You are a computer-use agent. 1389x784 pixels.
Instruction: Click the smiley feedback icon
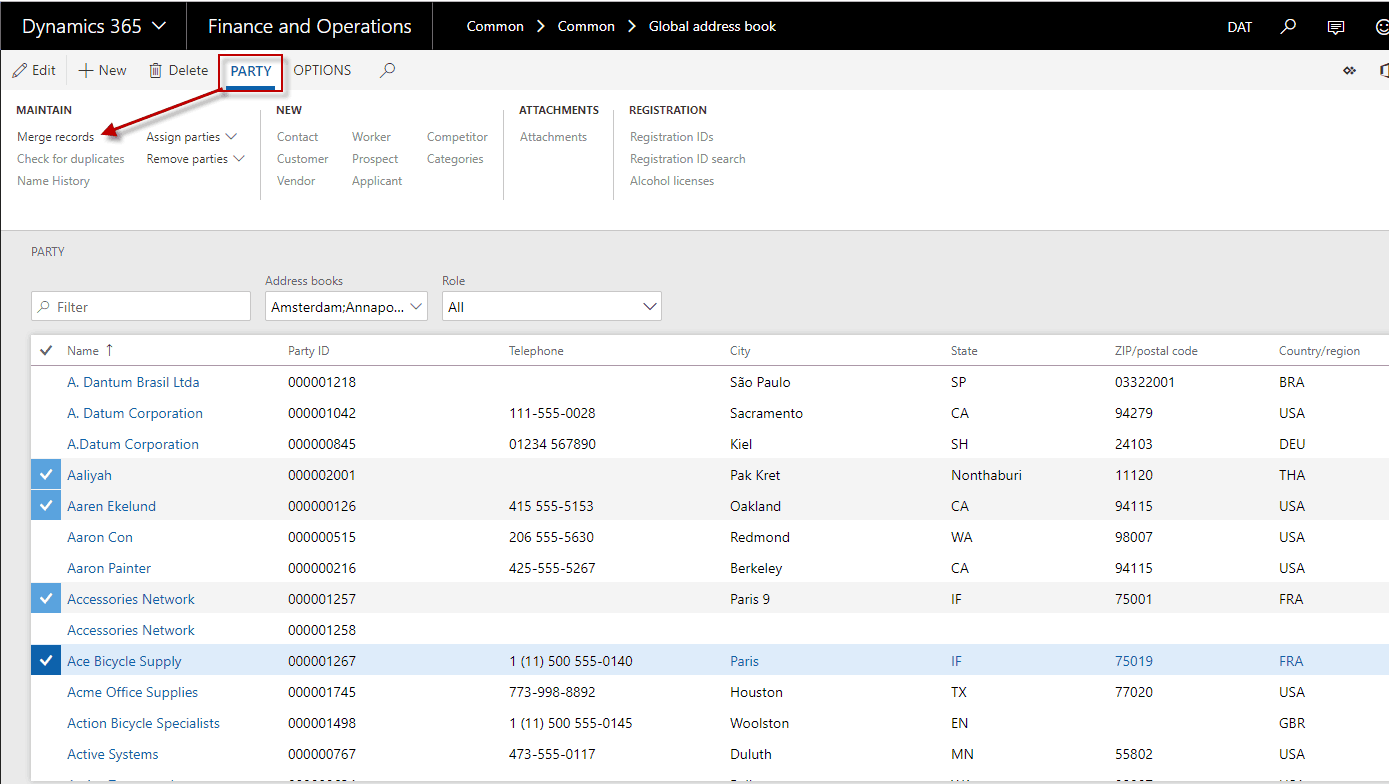tap(1382, 27)
